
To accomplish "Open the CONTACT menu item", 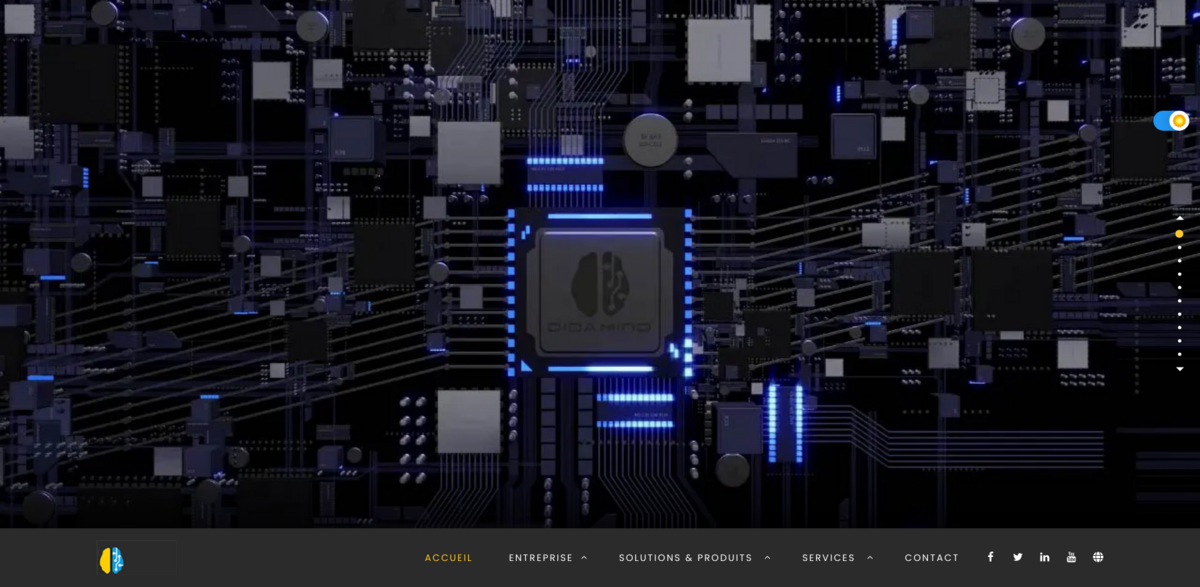I will click(x=931, y=558).
